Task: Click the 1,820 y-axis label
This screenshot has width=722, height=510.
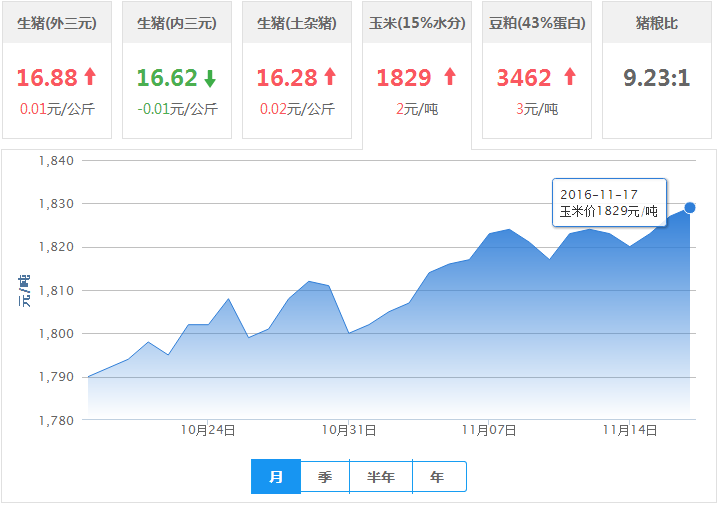Action: 56,247
